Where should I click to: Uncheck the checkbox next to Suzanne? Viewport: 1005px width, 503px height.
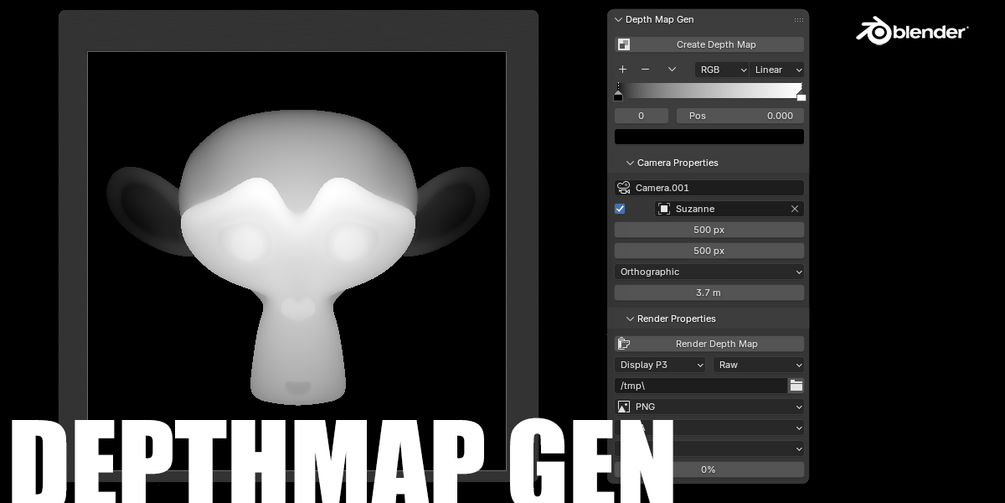coord(620,209)
